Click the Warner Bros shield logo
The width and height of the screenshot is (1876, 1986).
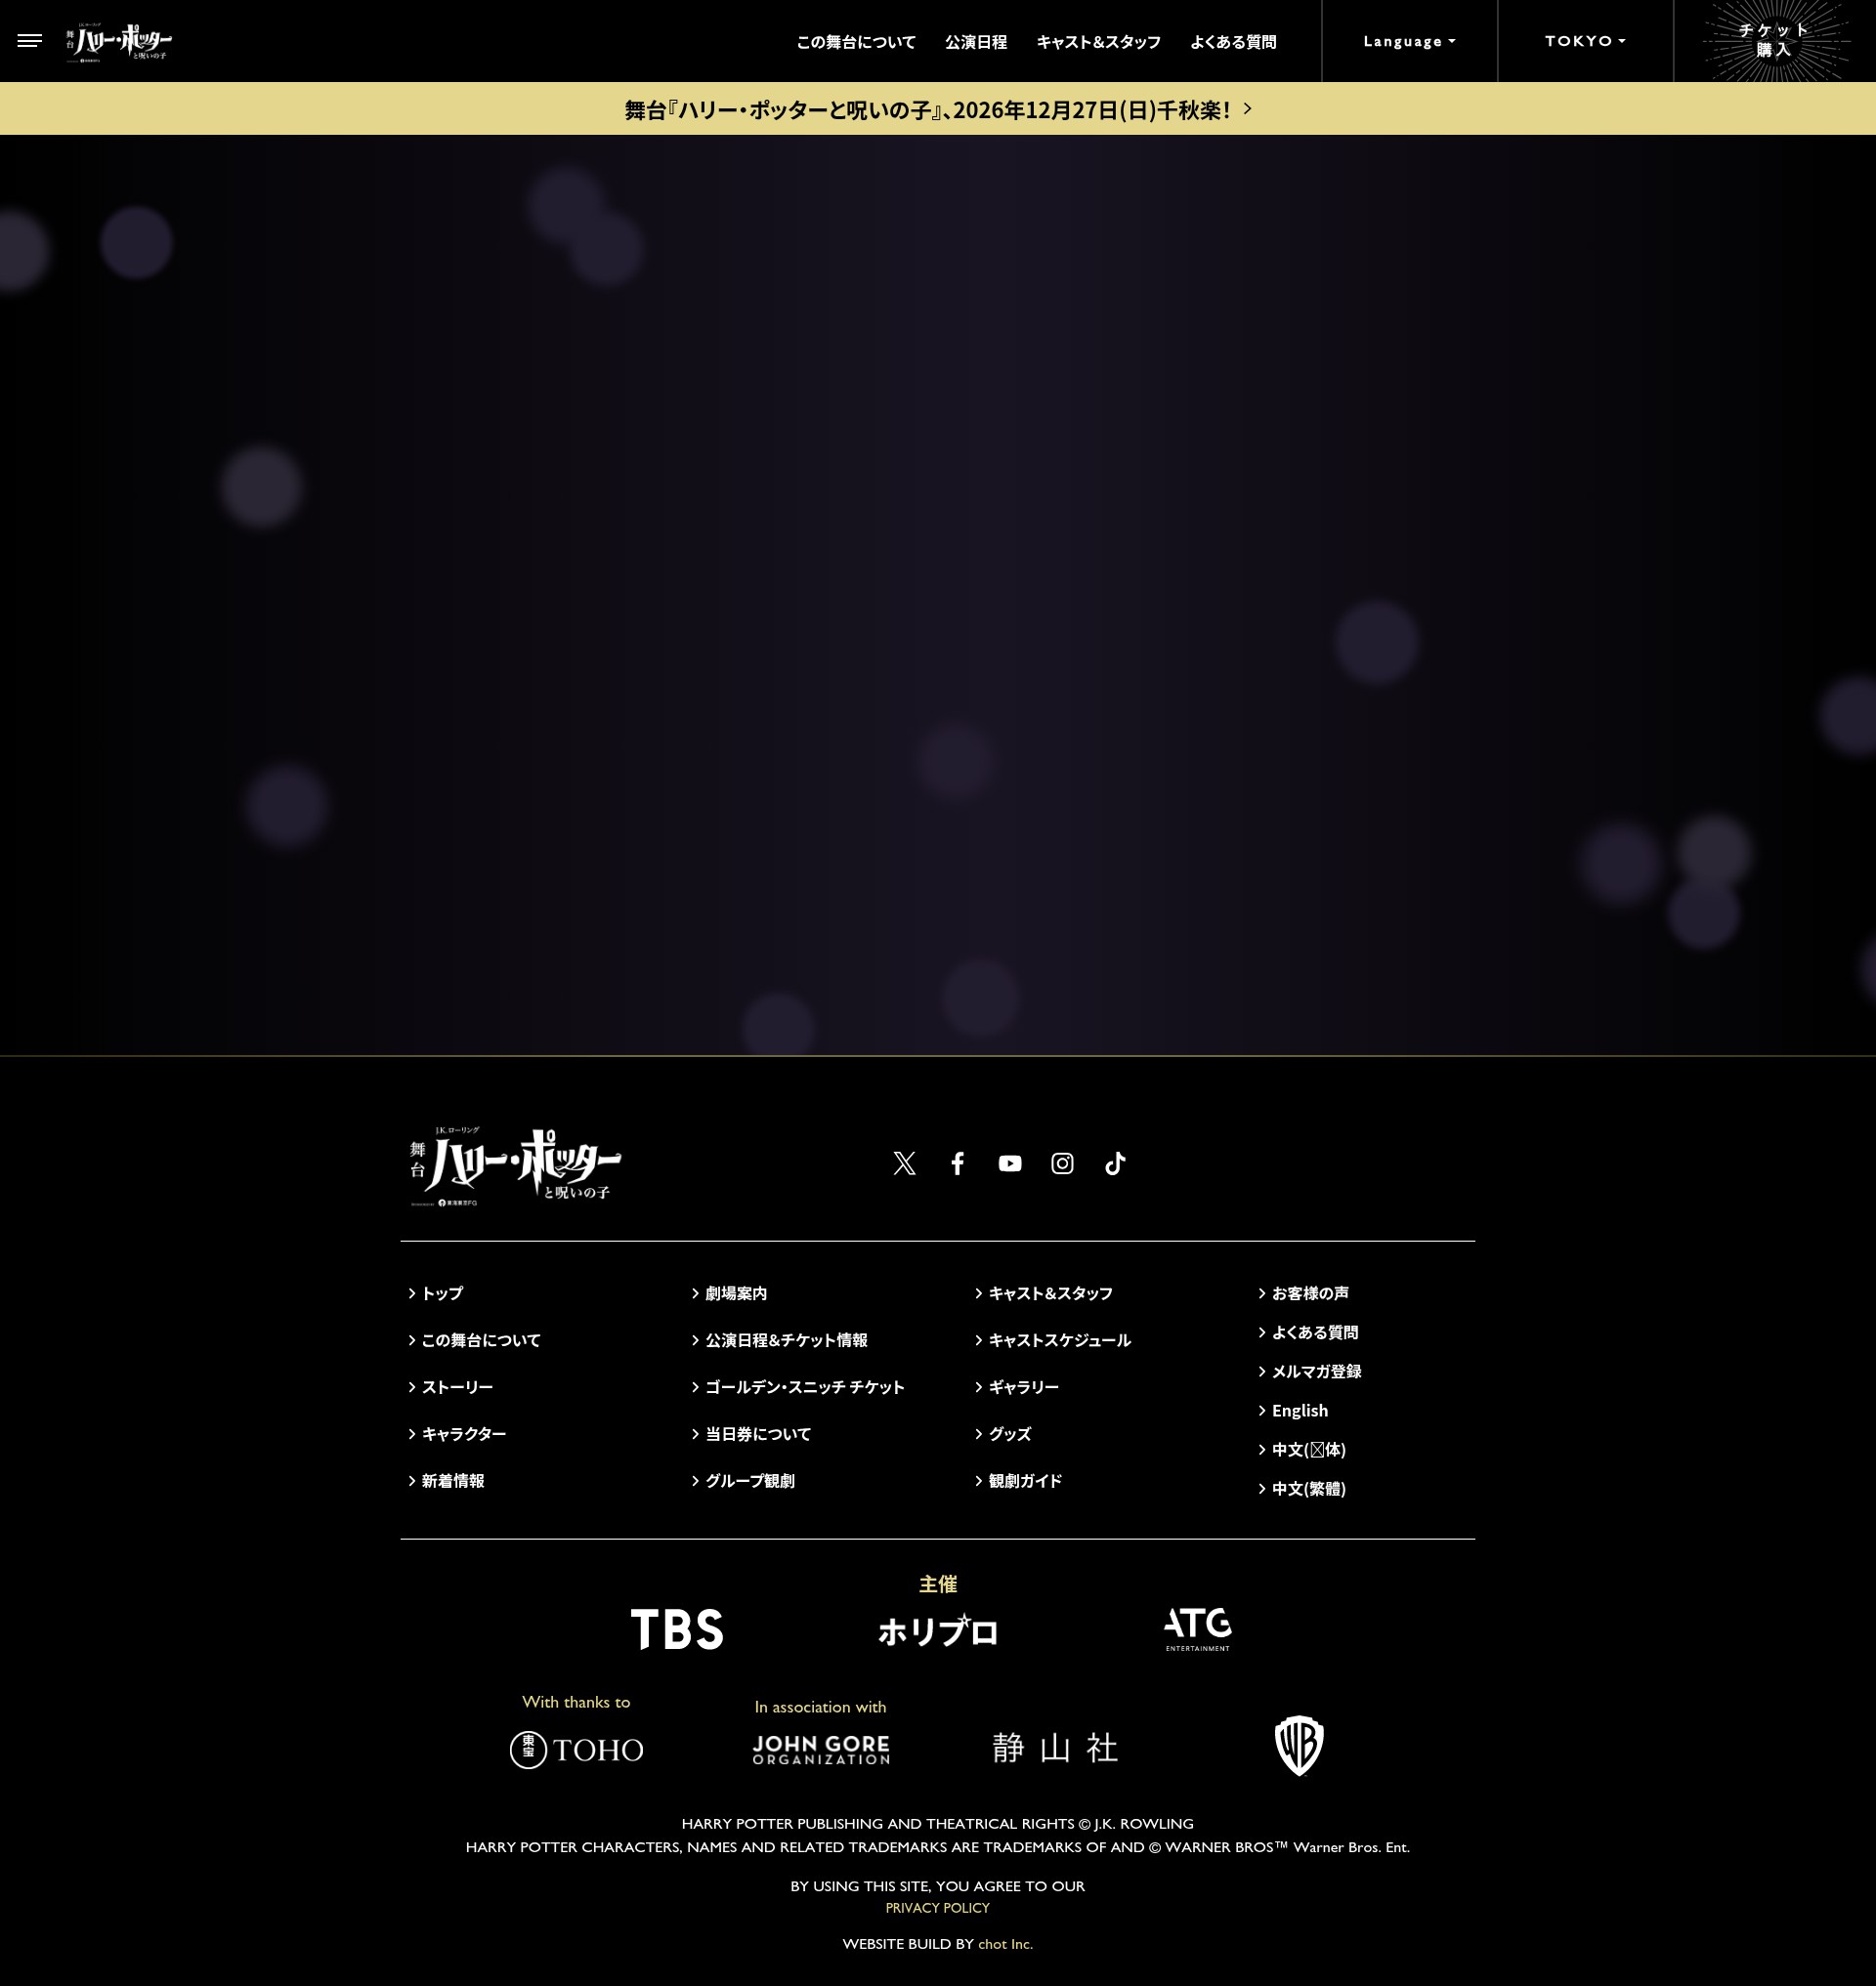coord(1299,1746)
